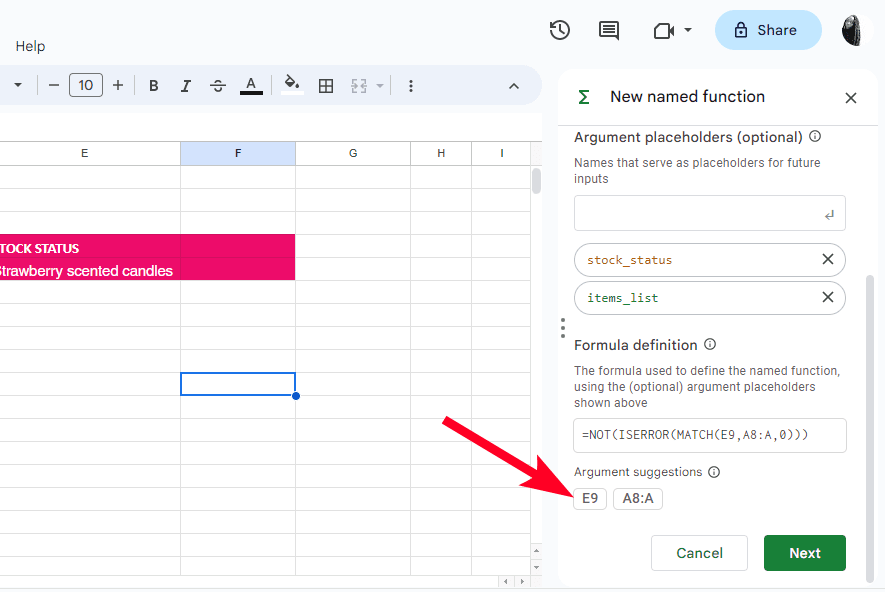Remove the stock_status argument placeholder
Image resolution: width=885 pixels, height=592 pixels.
(x=827, y=260)
